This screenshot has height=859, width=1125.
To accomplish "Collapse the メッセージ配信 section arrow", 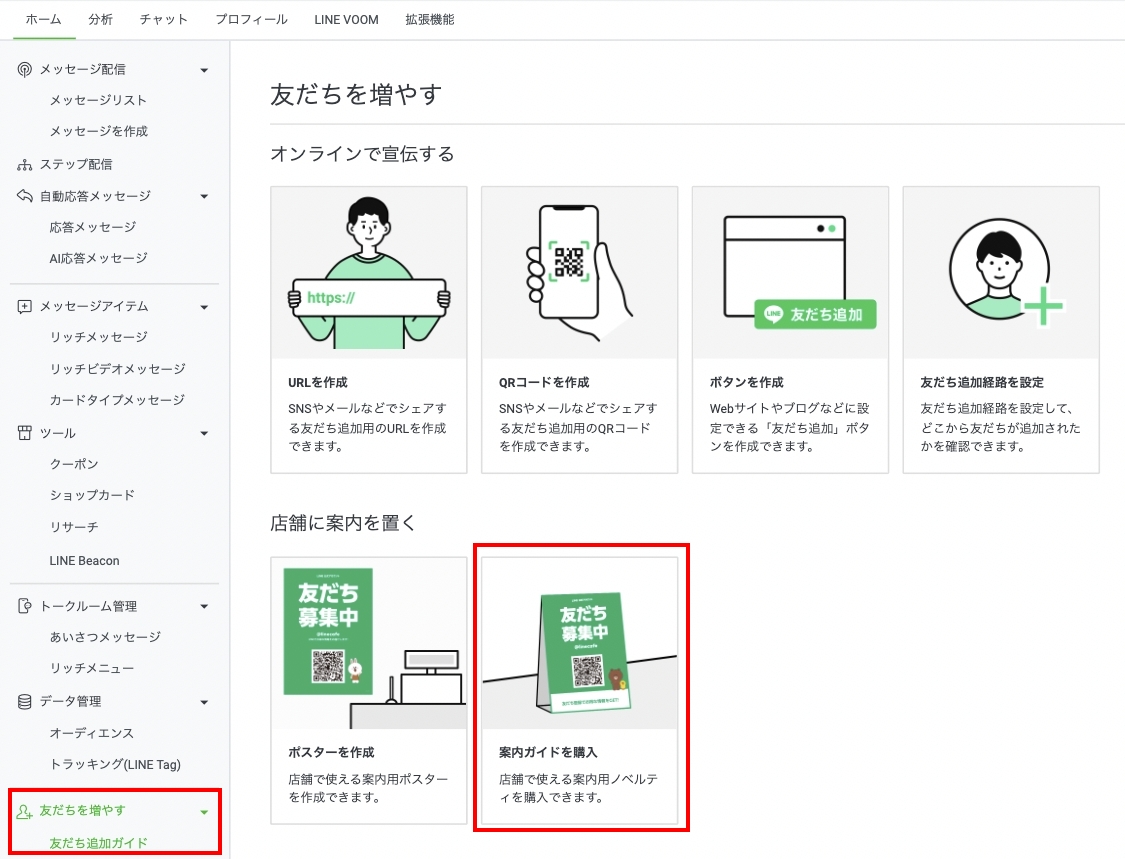I will pos(204,70).
